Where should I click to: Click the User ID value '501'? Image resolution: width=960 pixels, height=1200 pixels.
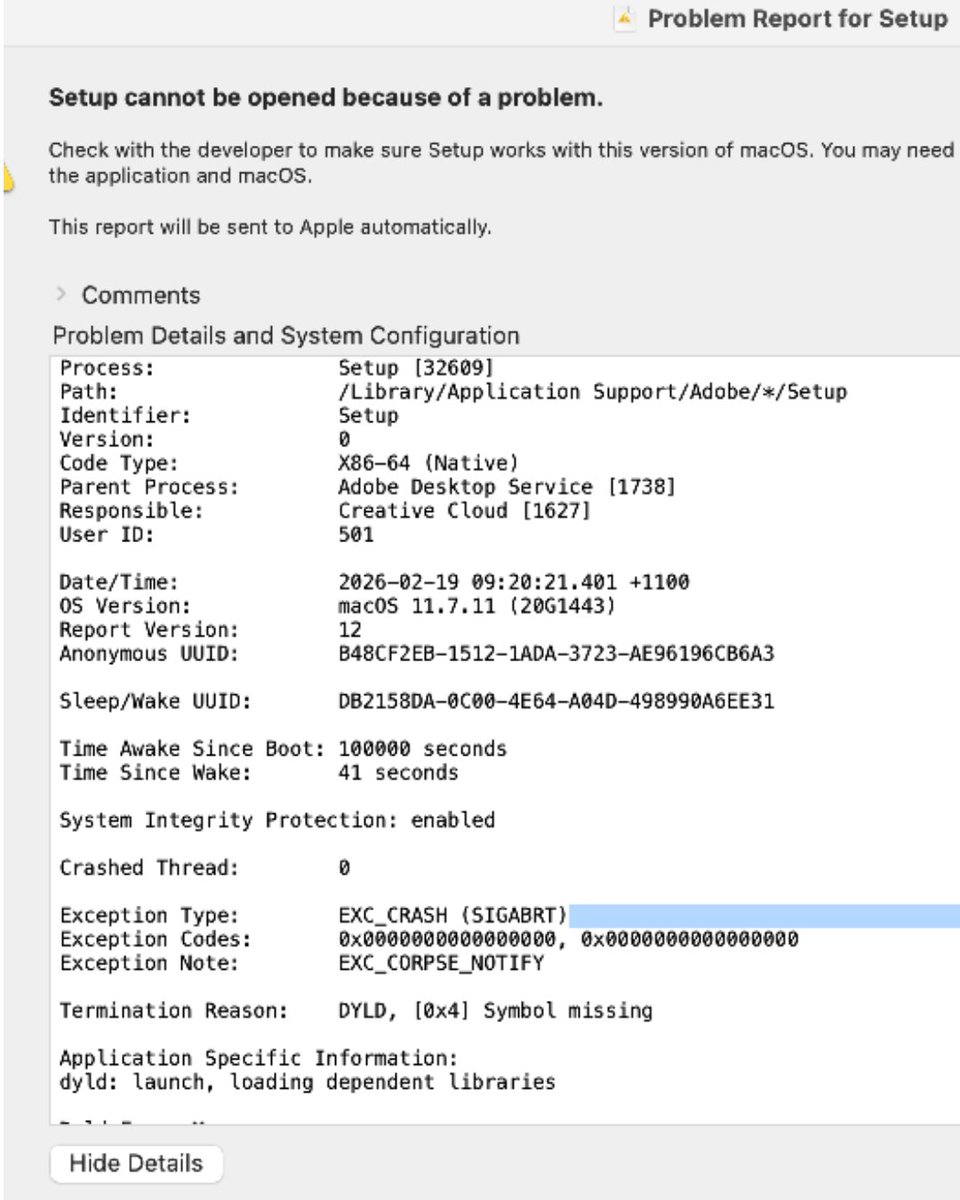coord(356,535)
